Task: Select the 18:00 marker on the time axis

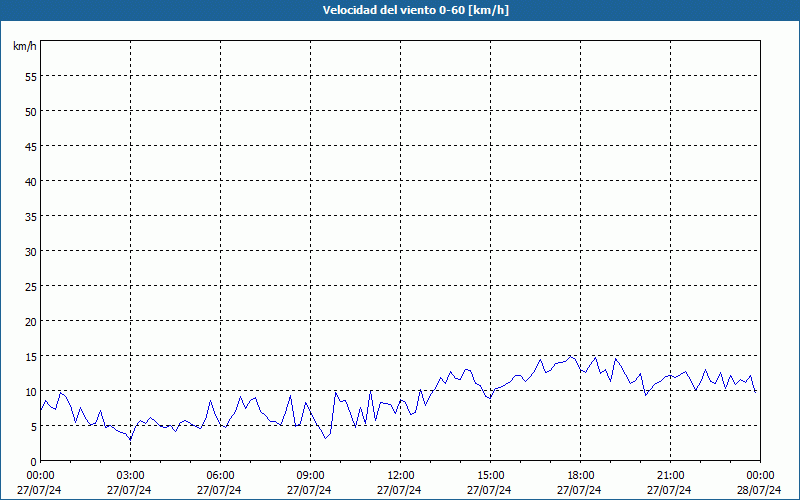Action: pos(580,475)
